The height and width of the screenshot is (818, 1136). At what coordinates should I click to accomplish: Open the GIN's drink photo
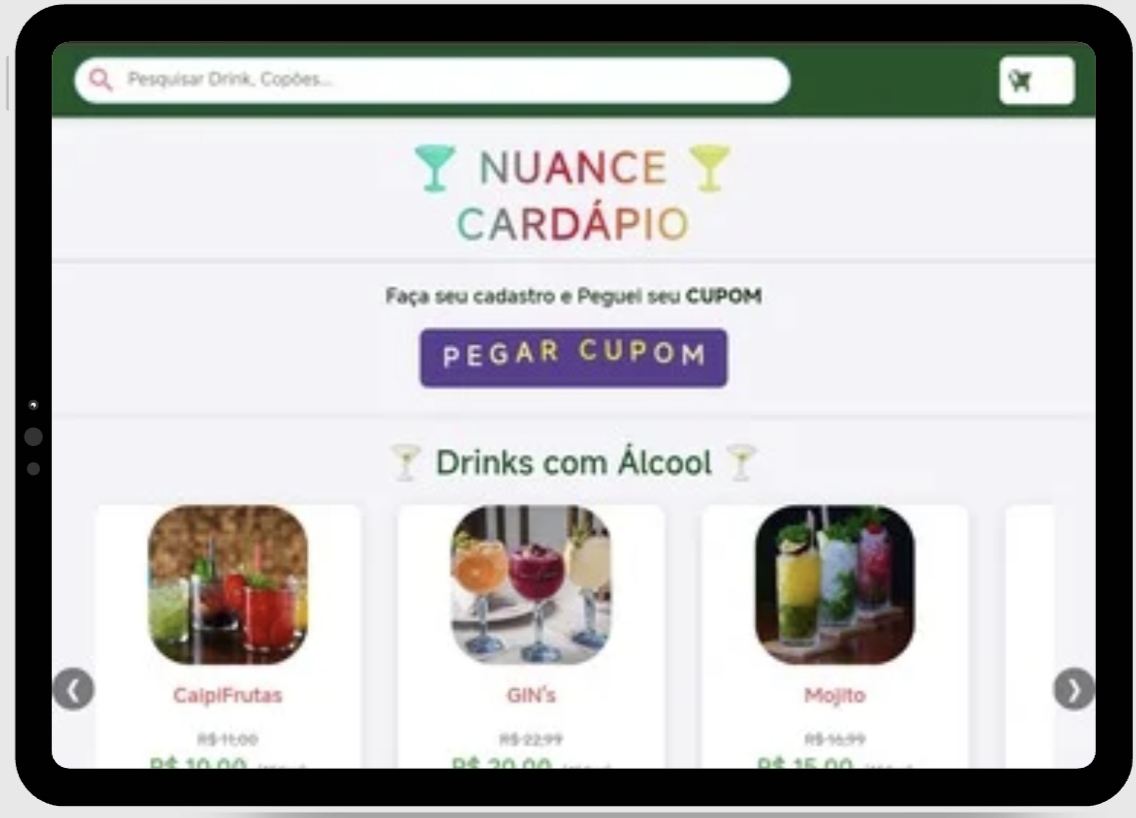coord(531,585)
